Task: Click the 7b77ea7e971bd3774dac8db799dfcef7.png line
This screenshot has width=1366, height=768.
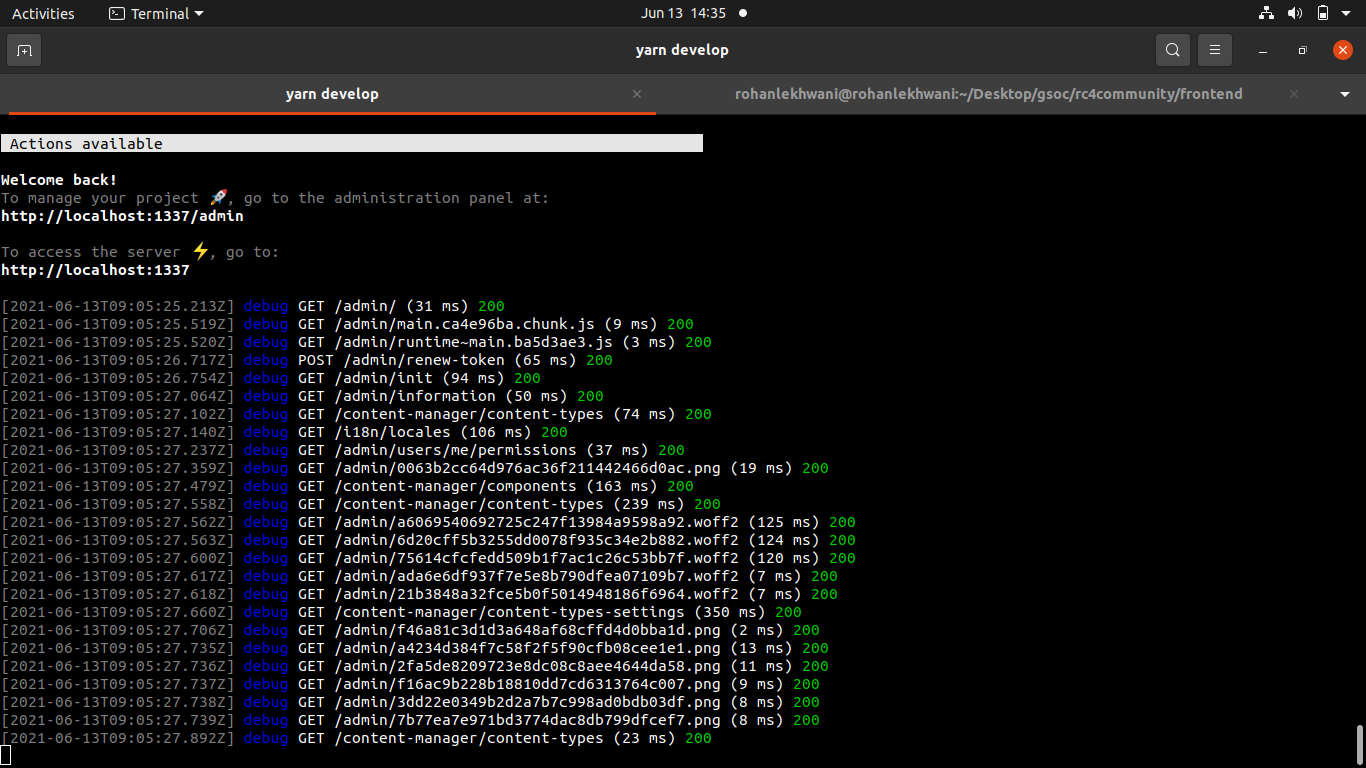Action: click(410, 720)
